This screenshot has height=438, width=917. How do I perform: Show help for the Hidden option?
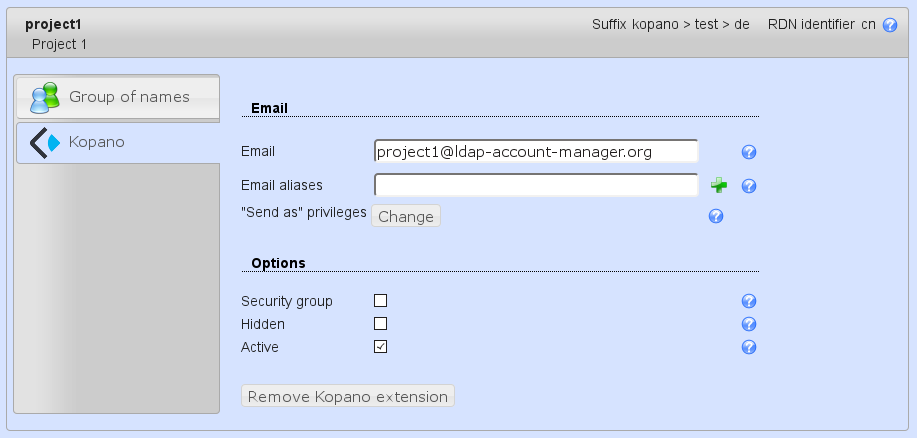pos(748,324)
